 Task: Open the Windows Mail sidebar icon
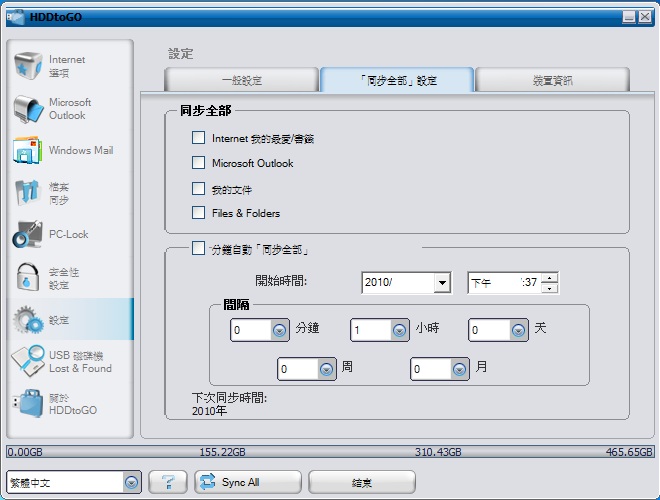27,151
